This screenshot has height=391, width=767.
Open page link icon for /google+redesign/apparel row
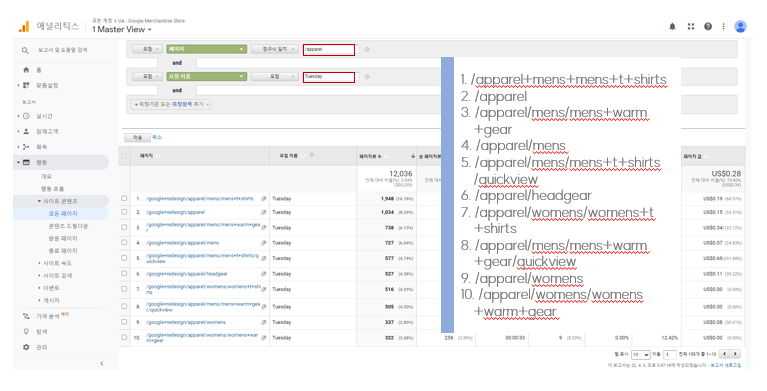click(x=264, y=212)
